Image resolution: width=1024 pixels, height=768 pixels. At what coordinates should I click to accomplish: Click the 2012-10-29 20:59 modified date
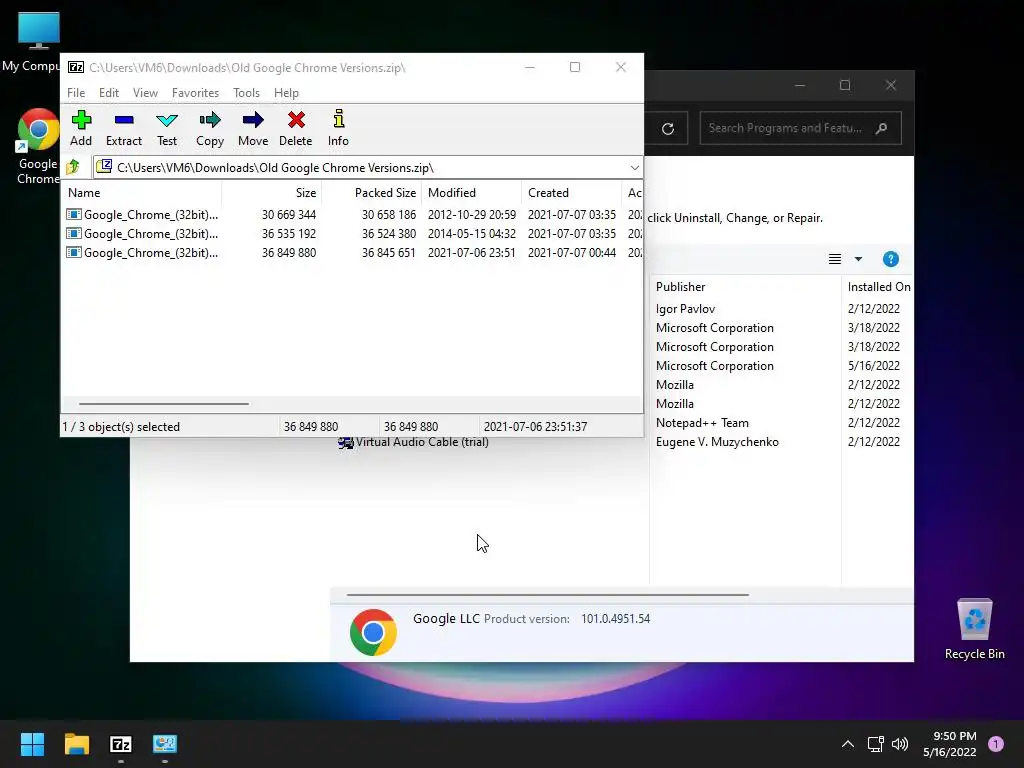472,215
